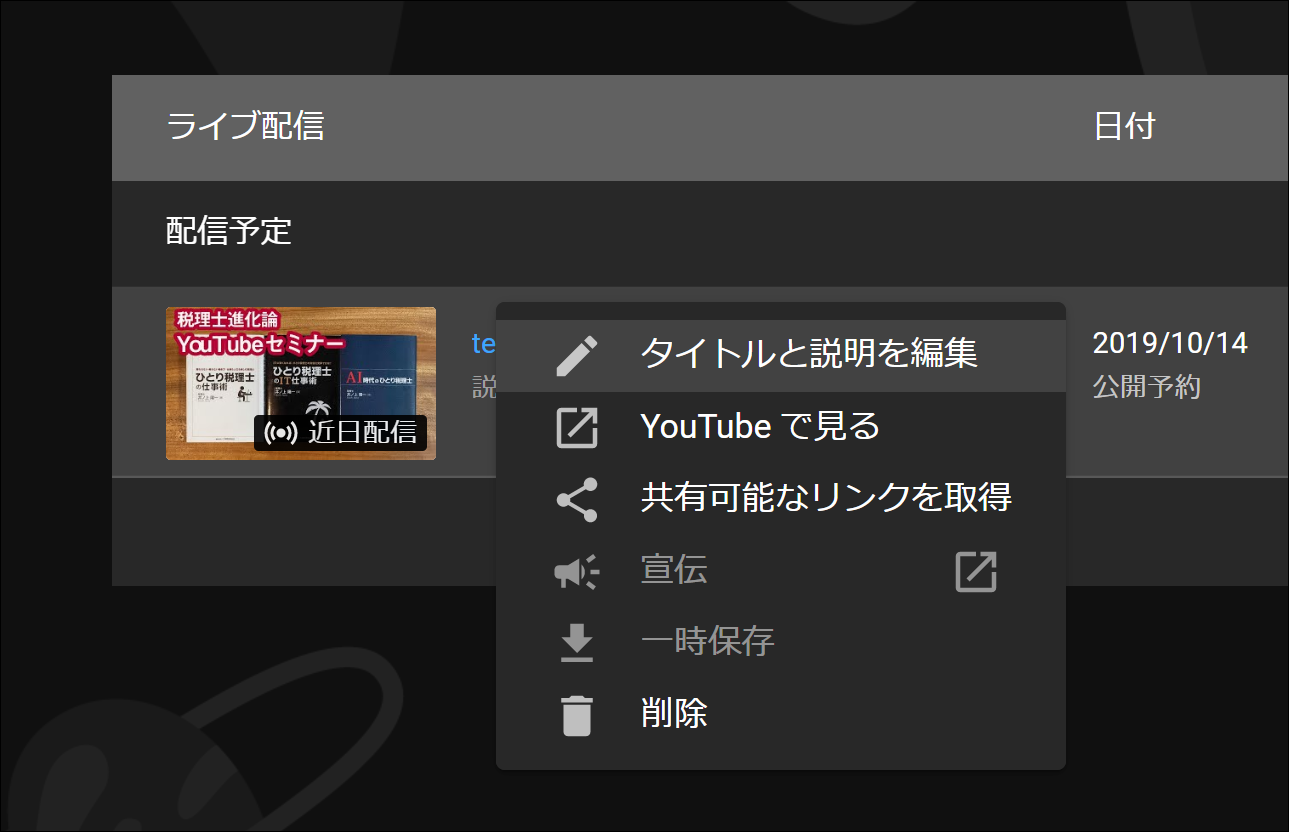Select 削除 to delete the stream
This screenshot has height=832, width=1289.
click(x=781, y=715)
